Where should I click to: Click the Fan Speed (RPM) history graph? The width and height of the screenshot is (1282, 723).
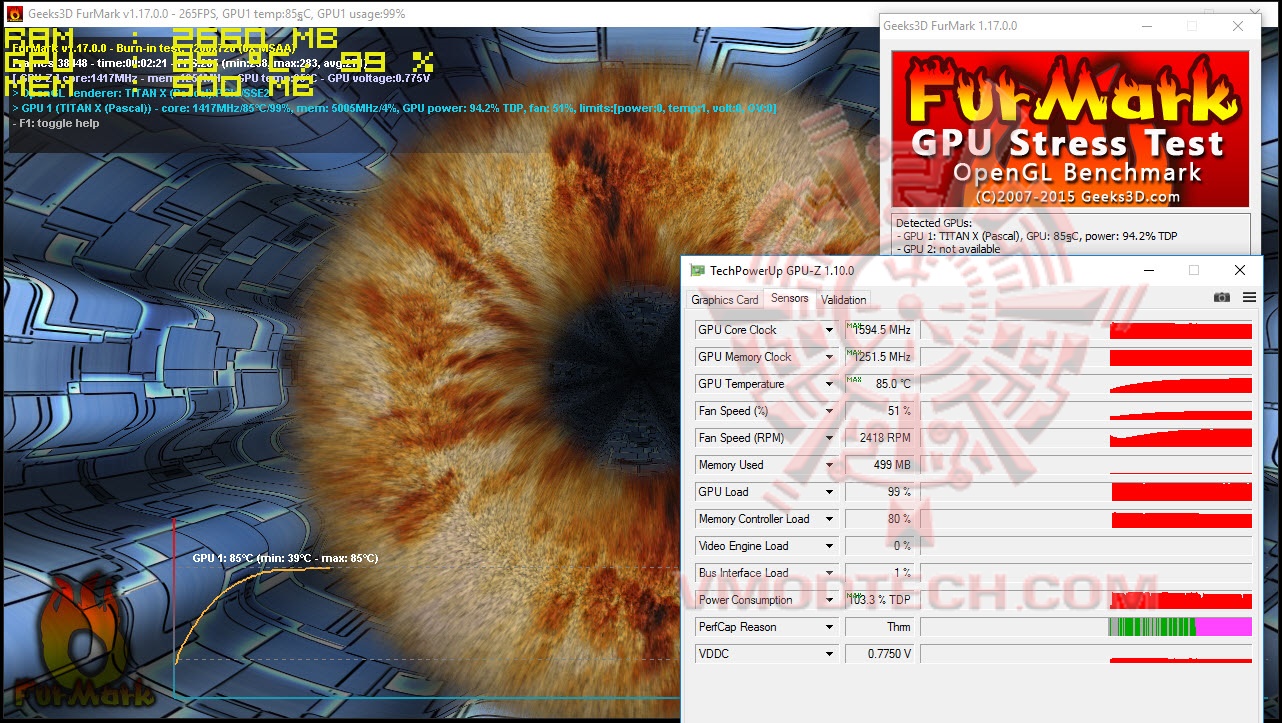[1086, 438]
